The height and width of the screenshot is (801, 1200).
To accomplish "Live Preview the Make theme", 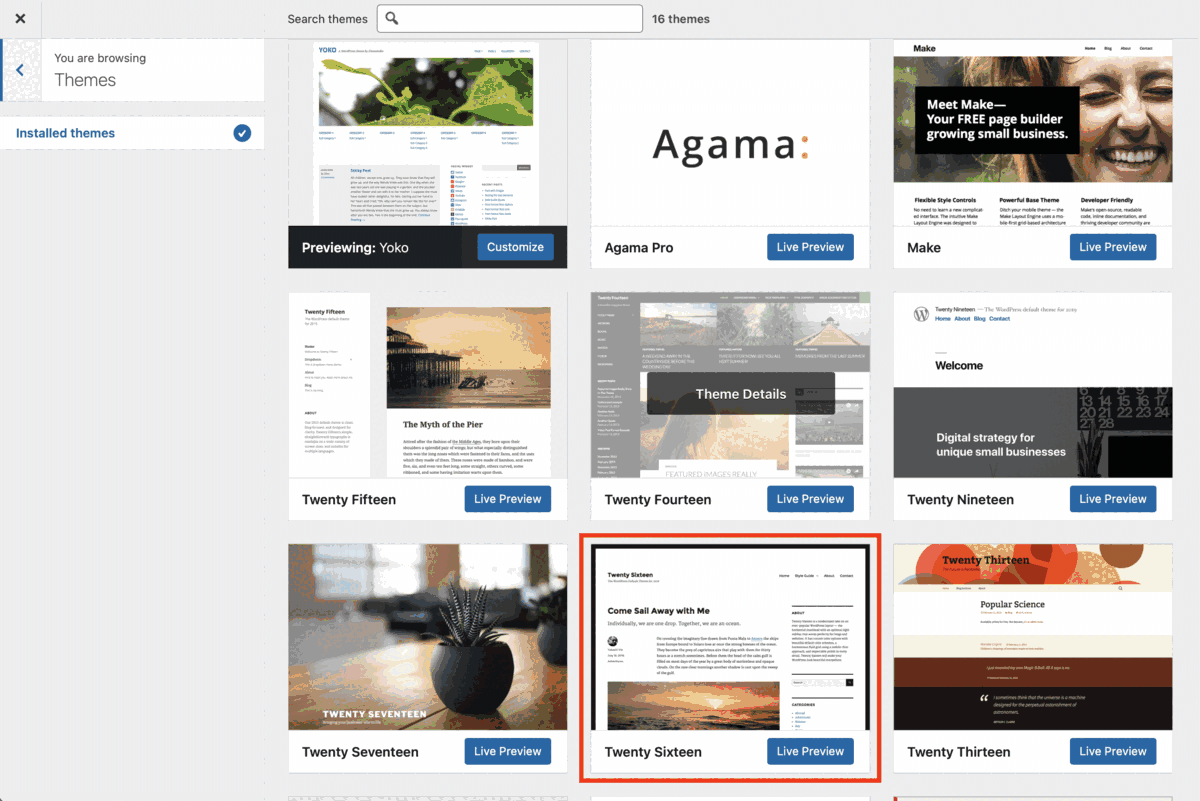I will [1113, 247].
